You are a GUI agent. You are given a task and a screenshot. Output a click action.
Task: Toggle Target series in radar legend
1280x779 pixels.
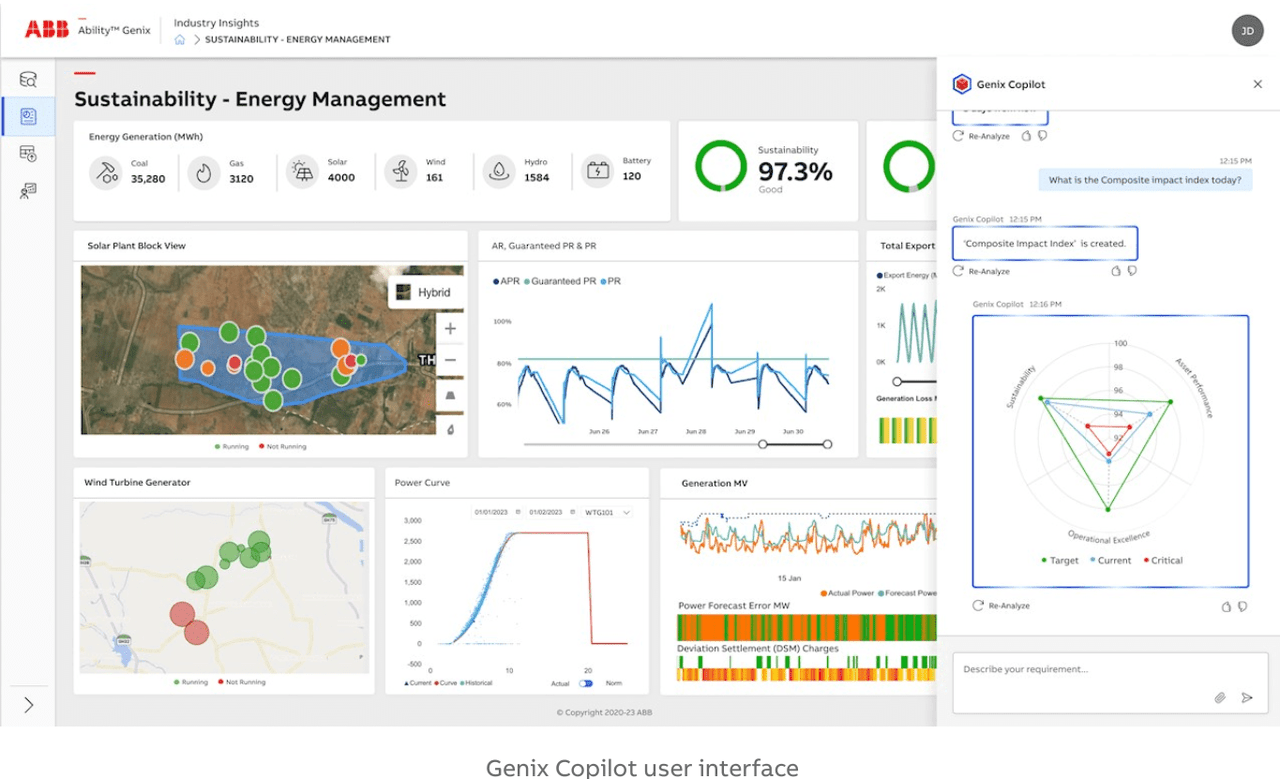click(x=1060, y=561)
